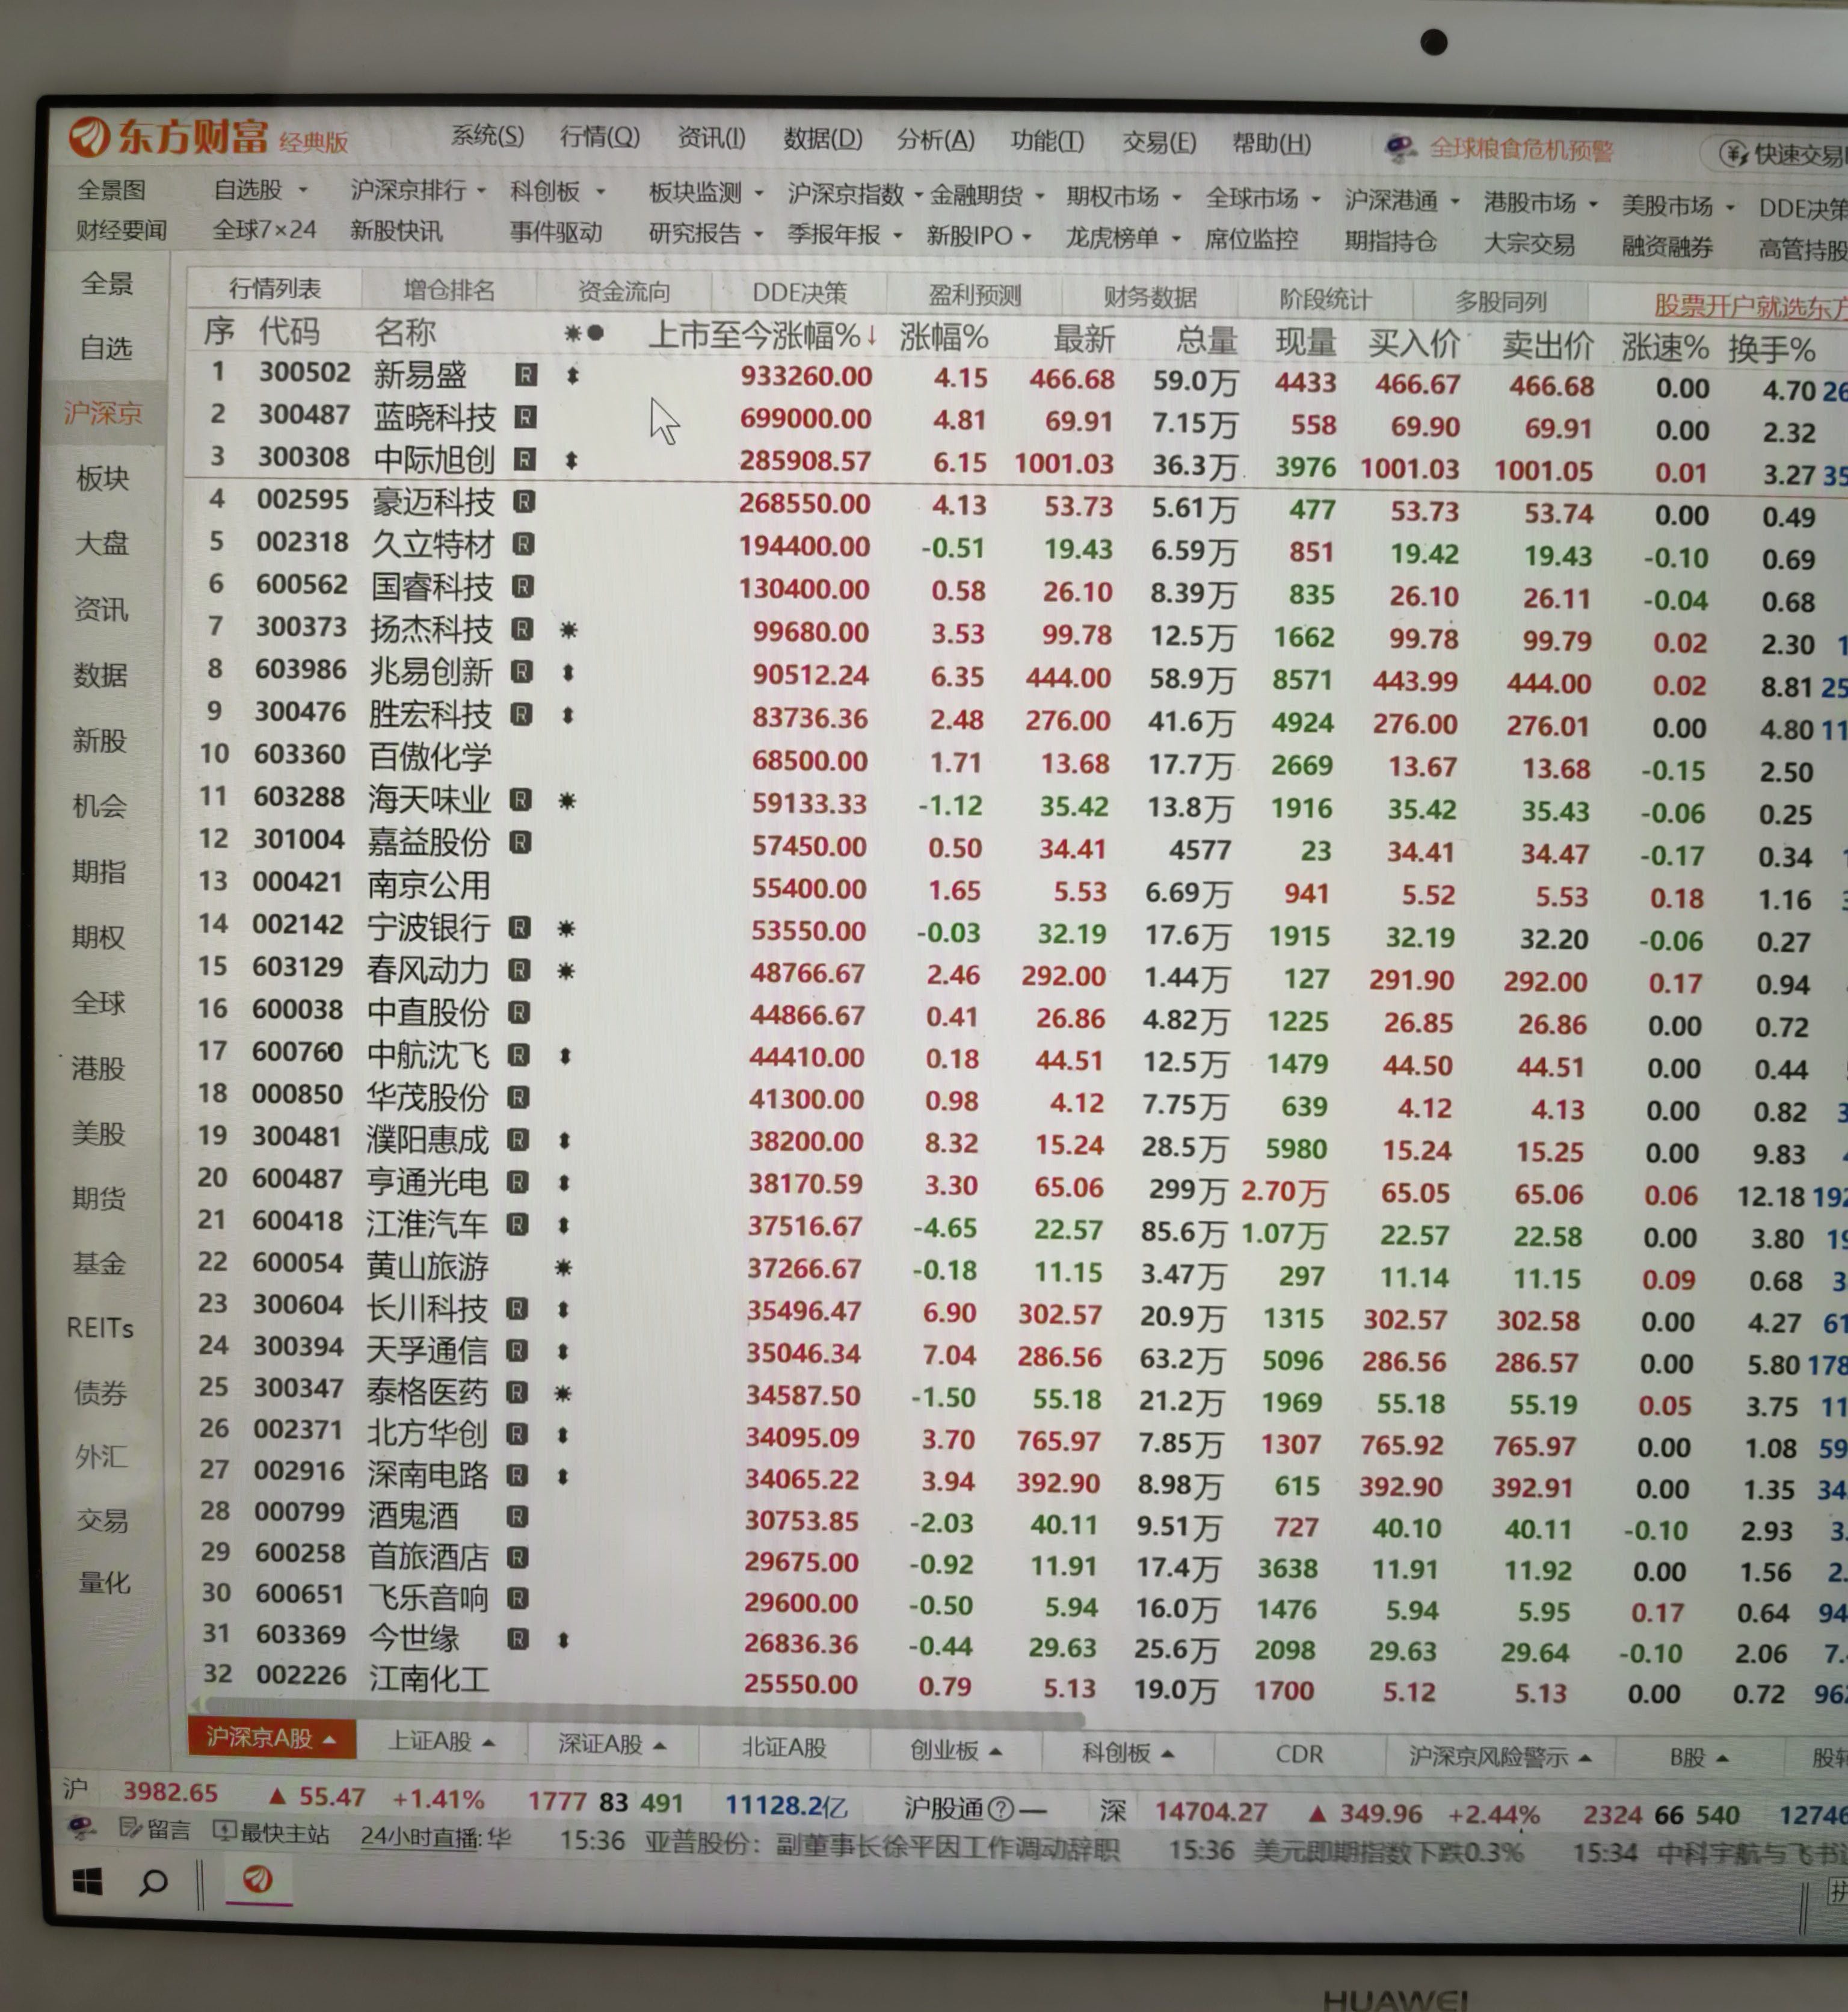Screen dimensions: 1848x2012
Task: Open REITs in the left sidebar
Action: pyautogui.click(x=100, y=1328)
